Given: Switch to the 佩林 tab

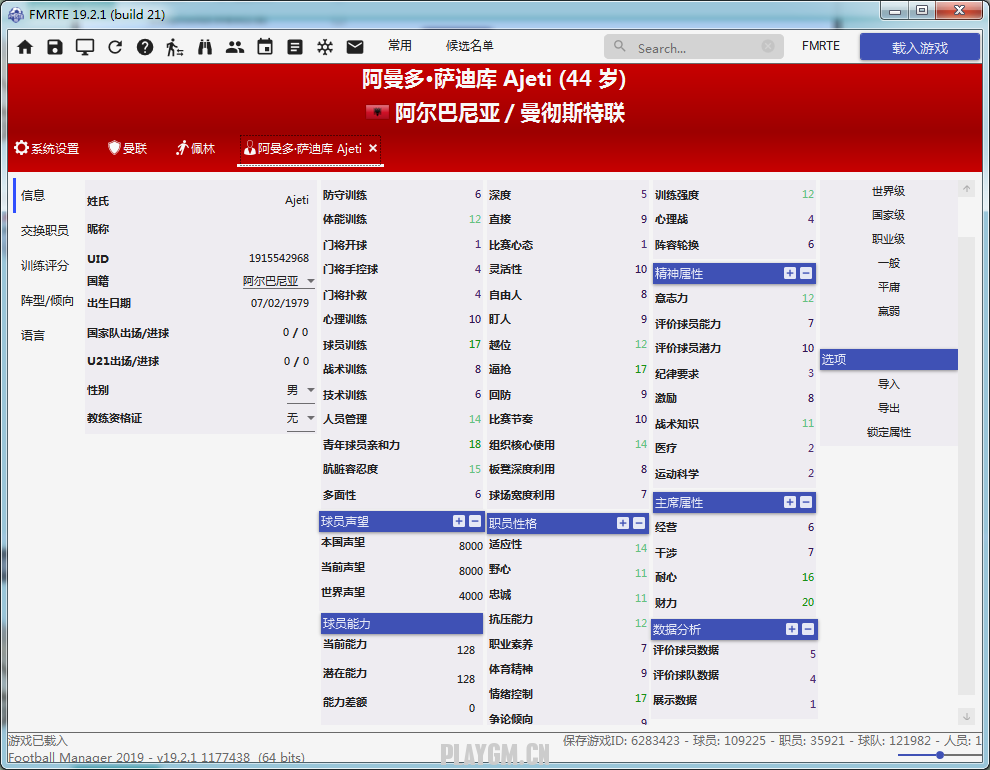Looking at the screenshot, I should 196,148.
